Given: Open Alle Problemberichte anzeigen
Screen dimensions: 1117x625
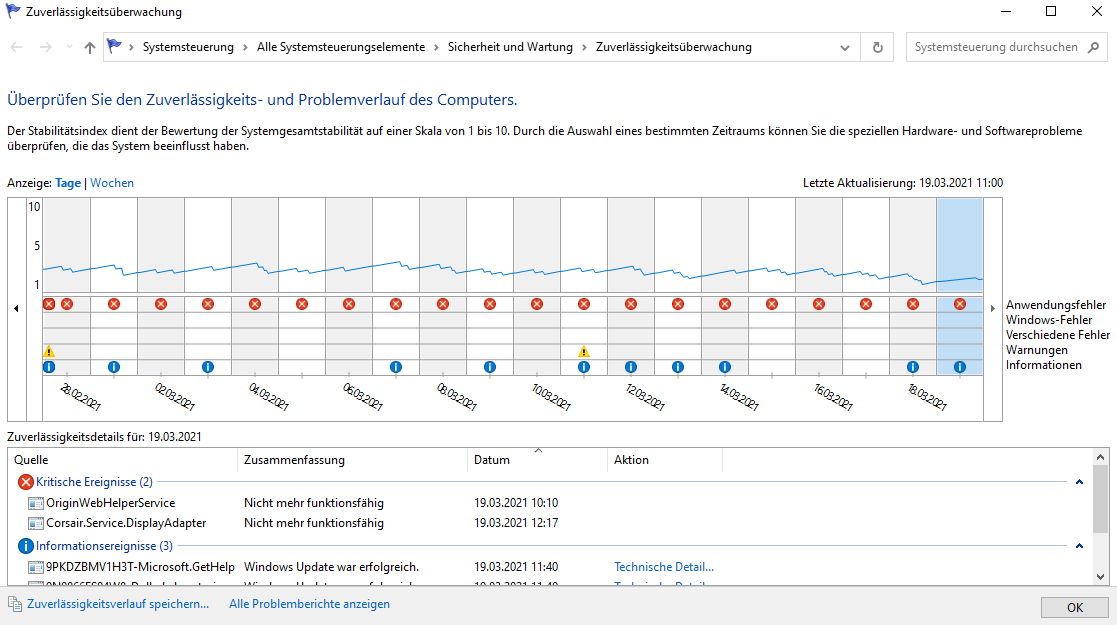Looking at the screenshot, I should pos(309,604).
